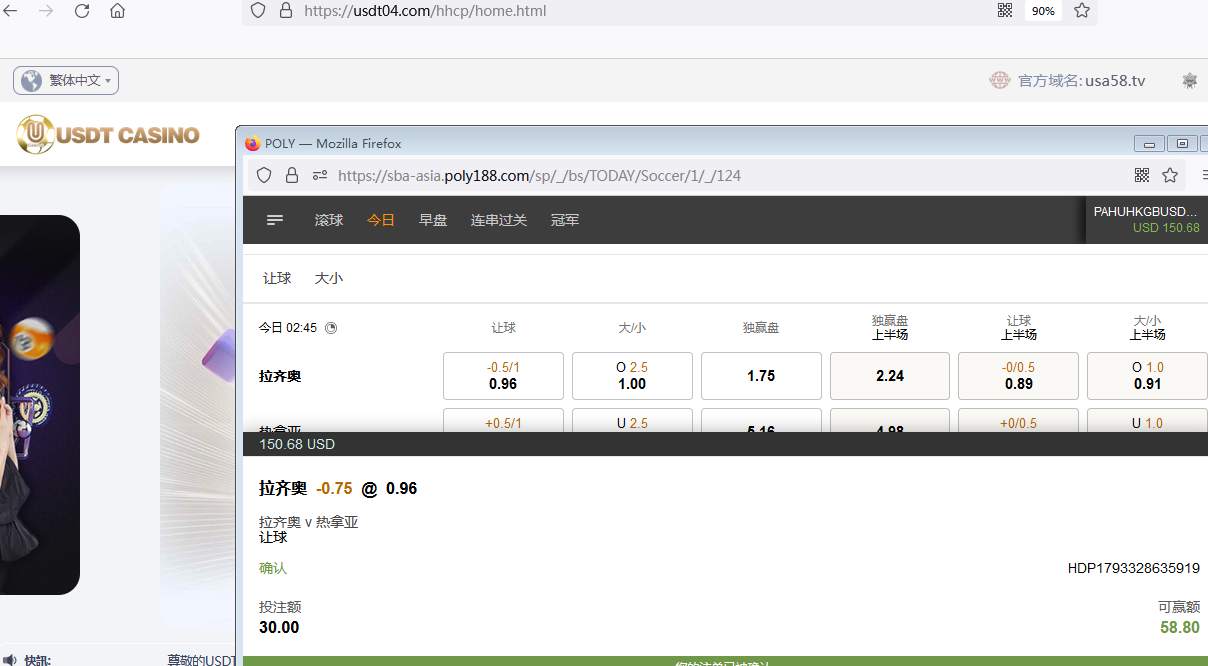Open 连串过关 tab
The height and width of the screenshot is (666, 1208).
[499, 220]
